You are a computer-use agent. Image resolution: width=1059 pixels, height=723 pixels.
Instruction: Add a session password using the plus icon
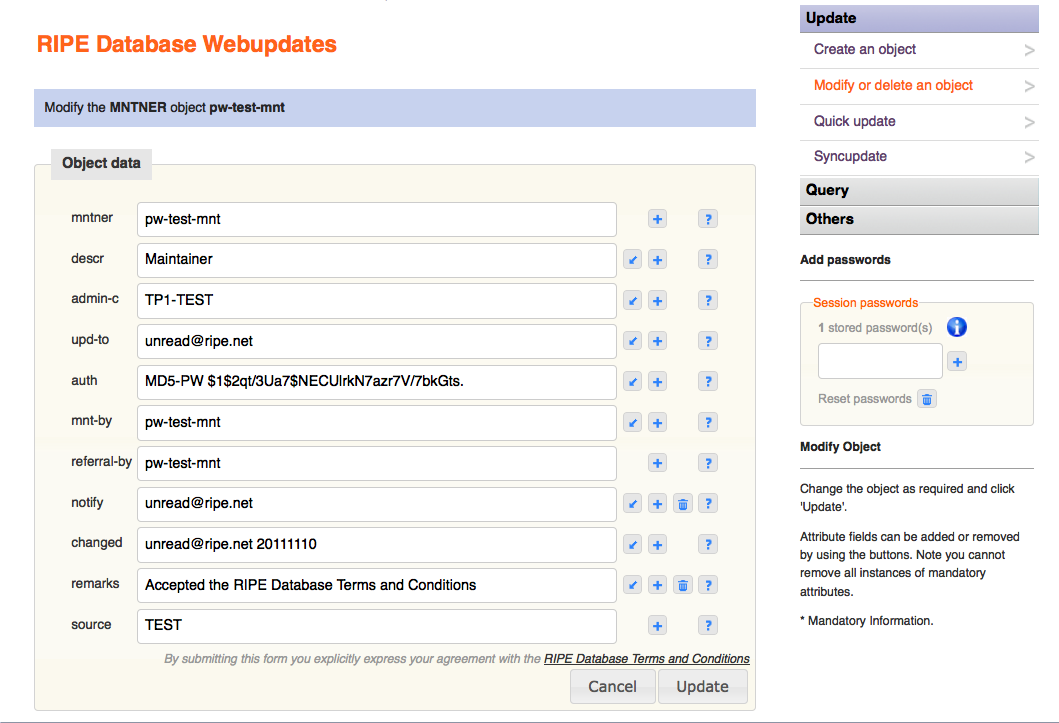click(957, 361)
